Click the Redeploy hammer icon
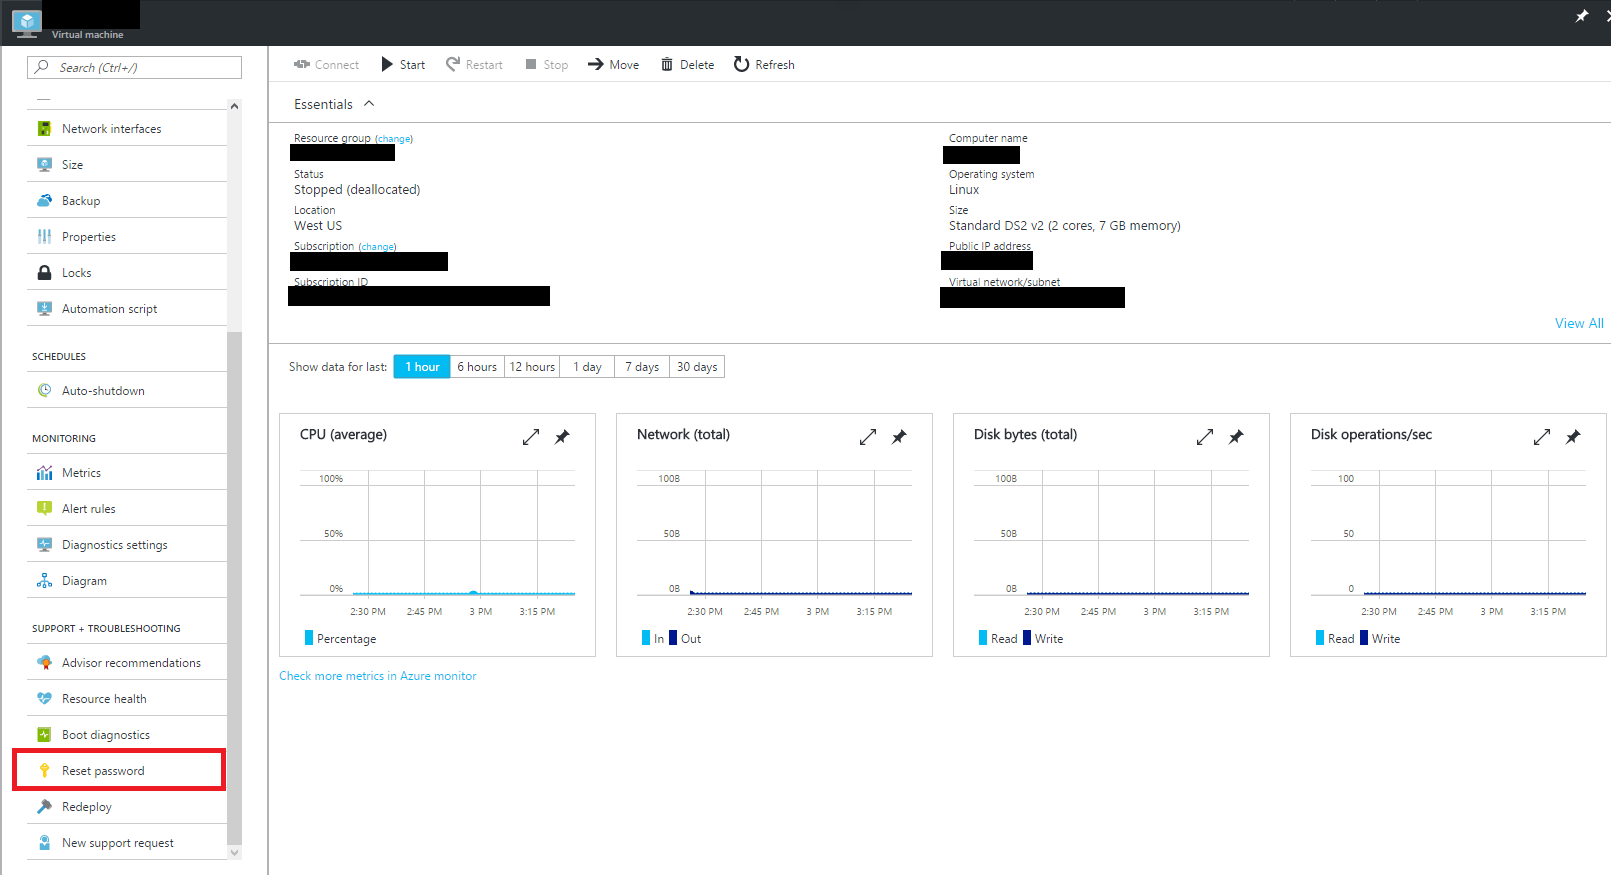 pos(44,807)
